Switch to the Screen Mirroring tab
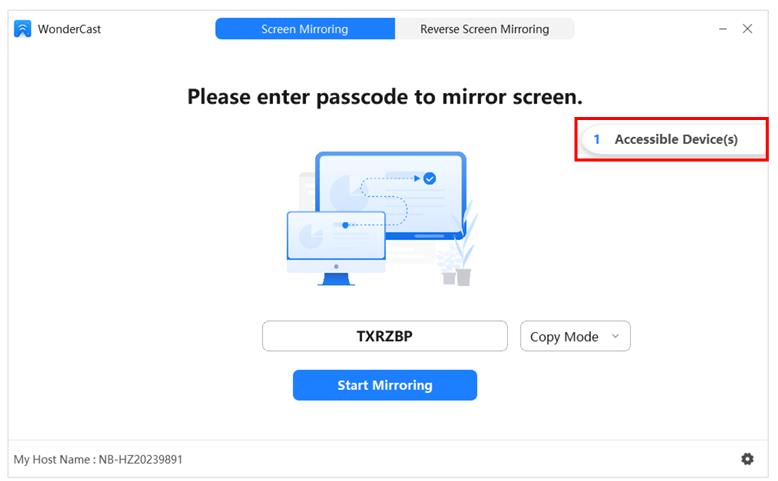Viewport: 778px width, 481px height. (x=305, y=29)
